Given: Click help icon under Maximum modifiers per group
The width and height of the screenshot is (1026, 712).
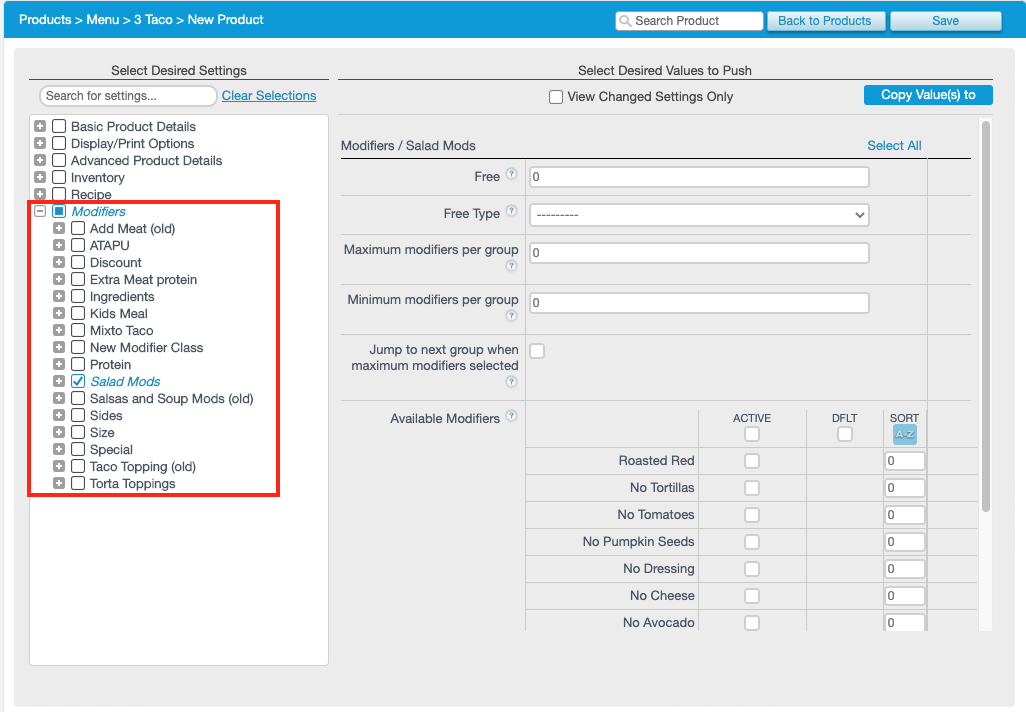Looking at the screenshot, I should 512,266.
